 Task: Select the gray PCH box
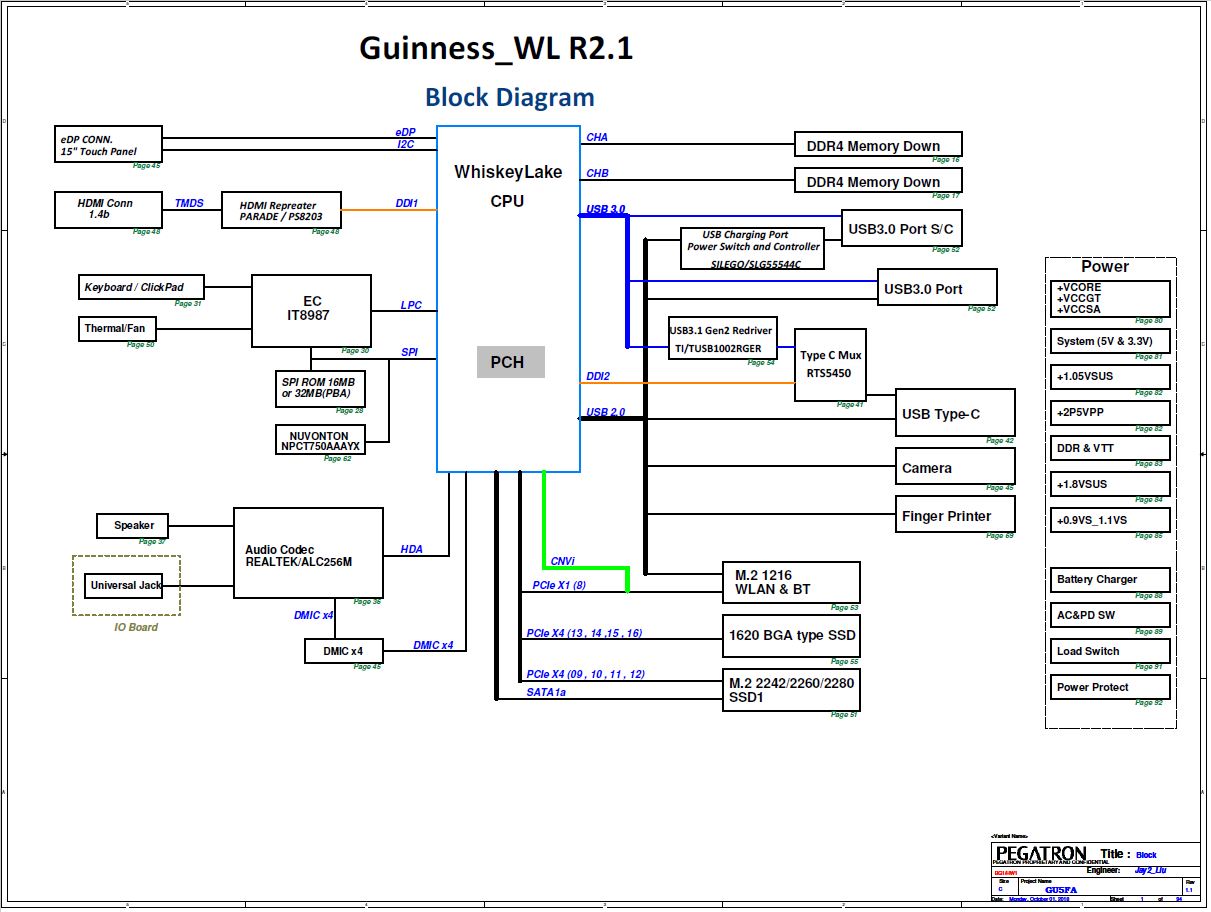(x=510, y=362)
